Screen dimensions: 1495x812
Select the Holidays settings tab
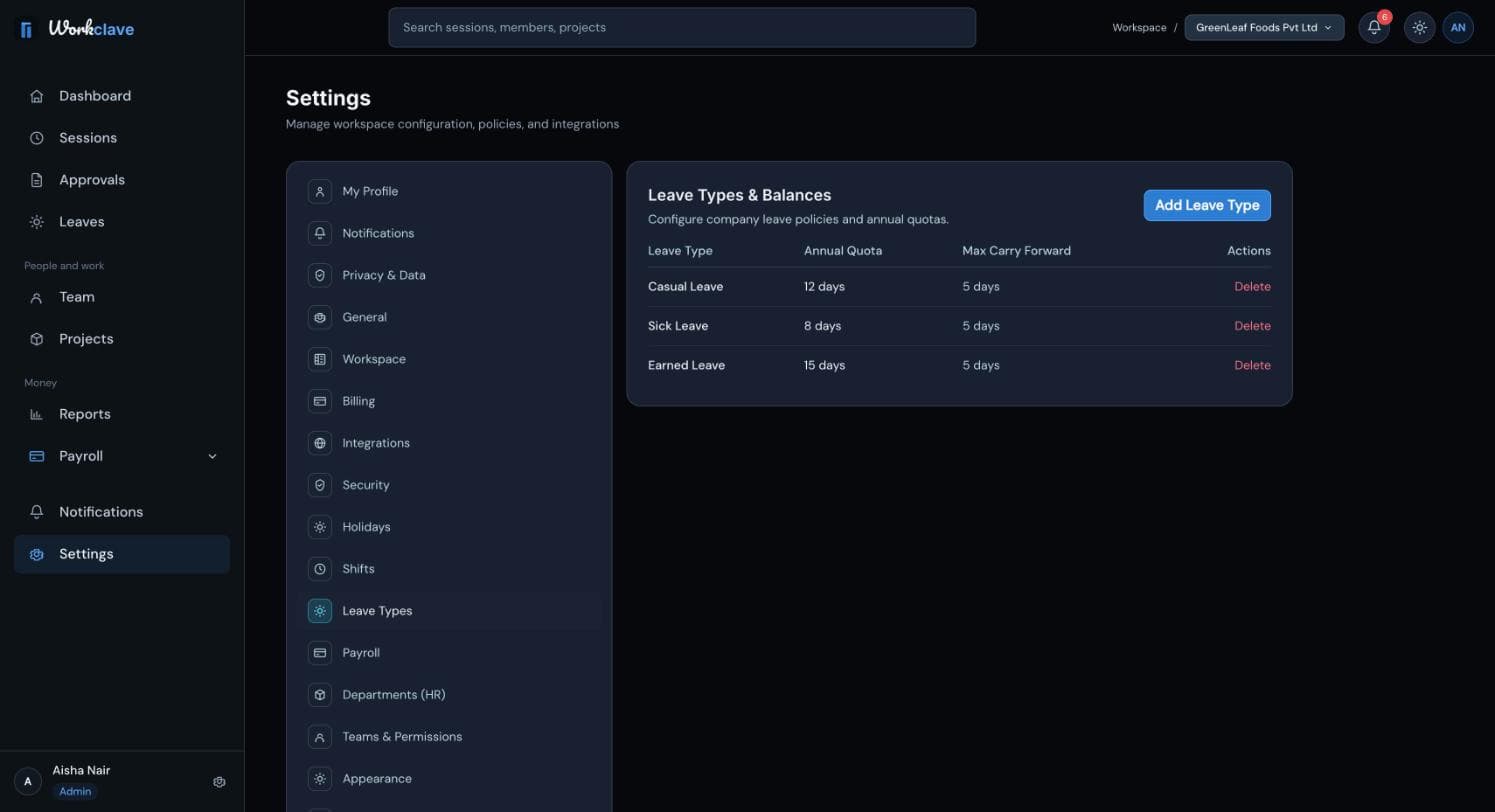point(450,527)
